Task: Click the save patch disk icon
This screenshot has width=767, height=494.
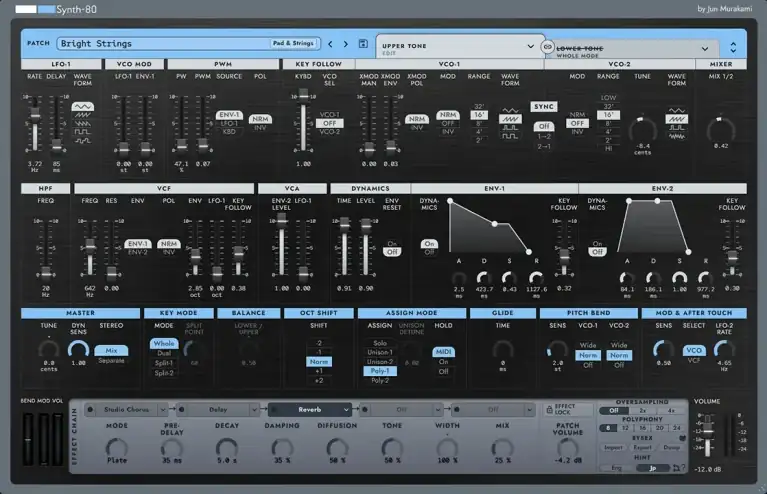Action: tap(363, 44)
